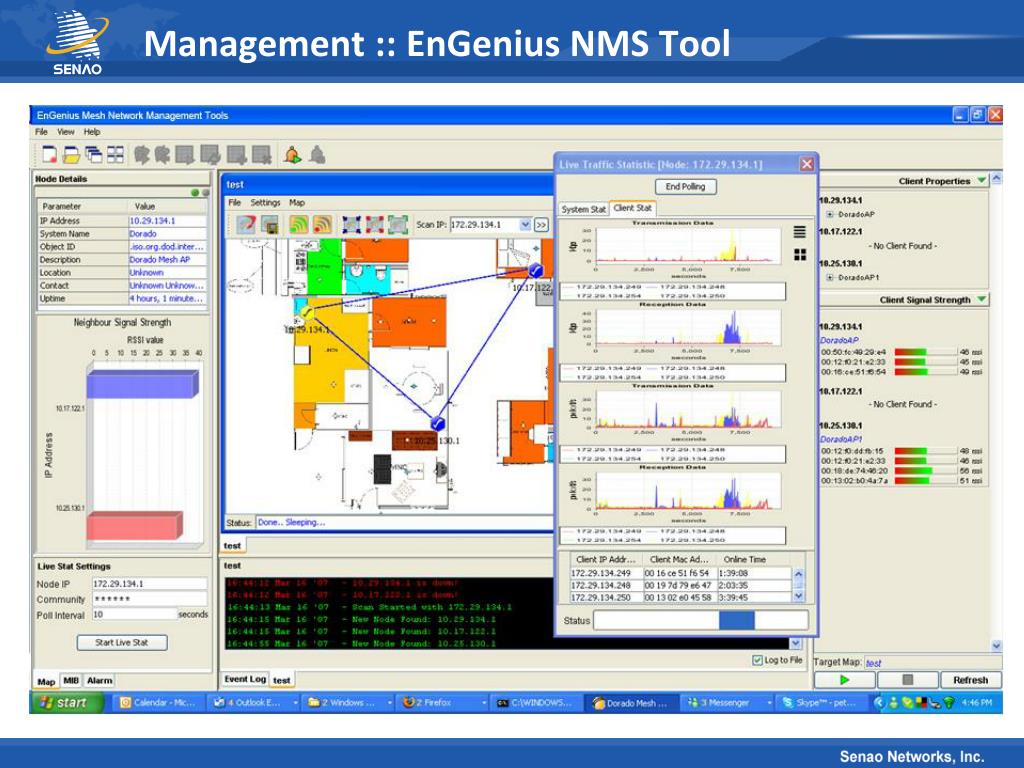Open Firefox from the taskbar
The height and width of the screenshot is (768, 1024).
point(443,703)
